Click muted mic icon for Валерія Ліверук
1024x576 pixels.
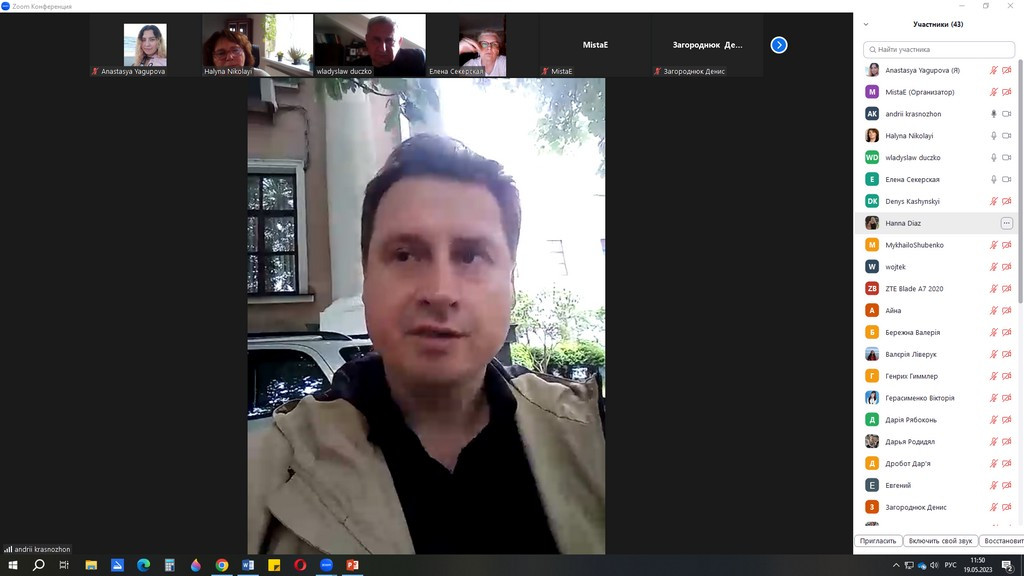[x=993, y=354]
